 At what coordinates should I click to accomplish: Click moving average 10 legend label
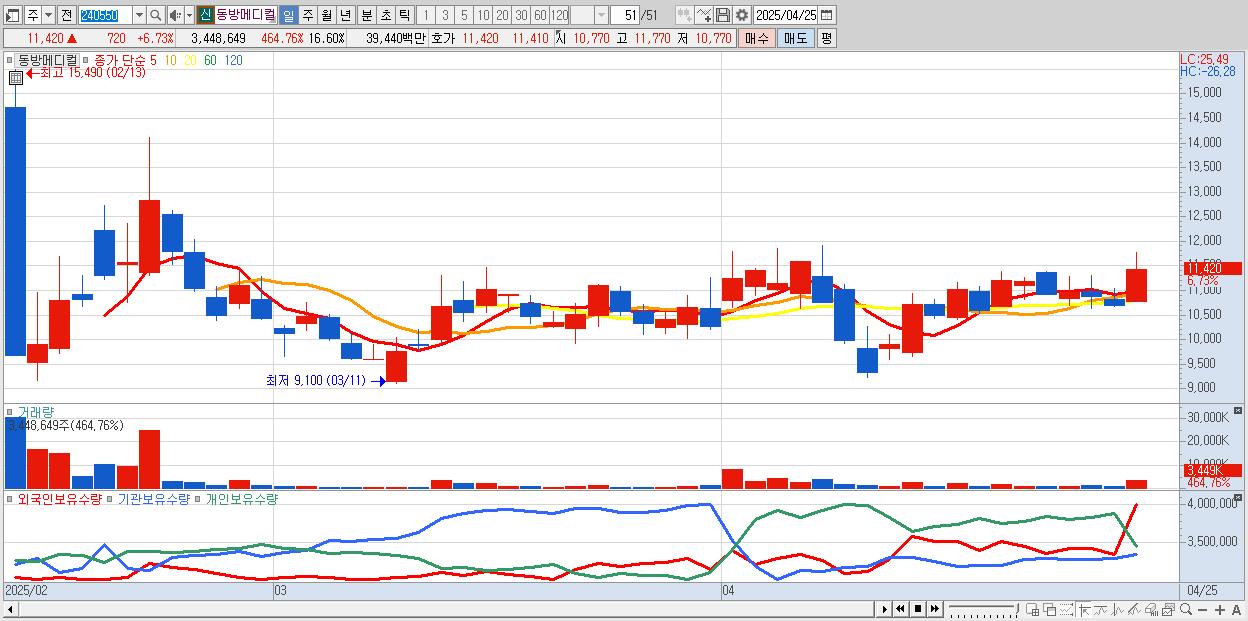(x=171, y=60)
